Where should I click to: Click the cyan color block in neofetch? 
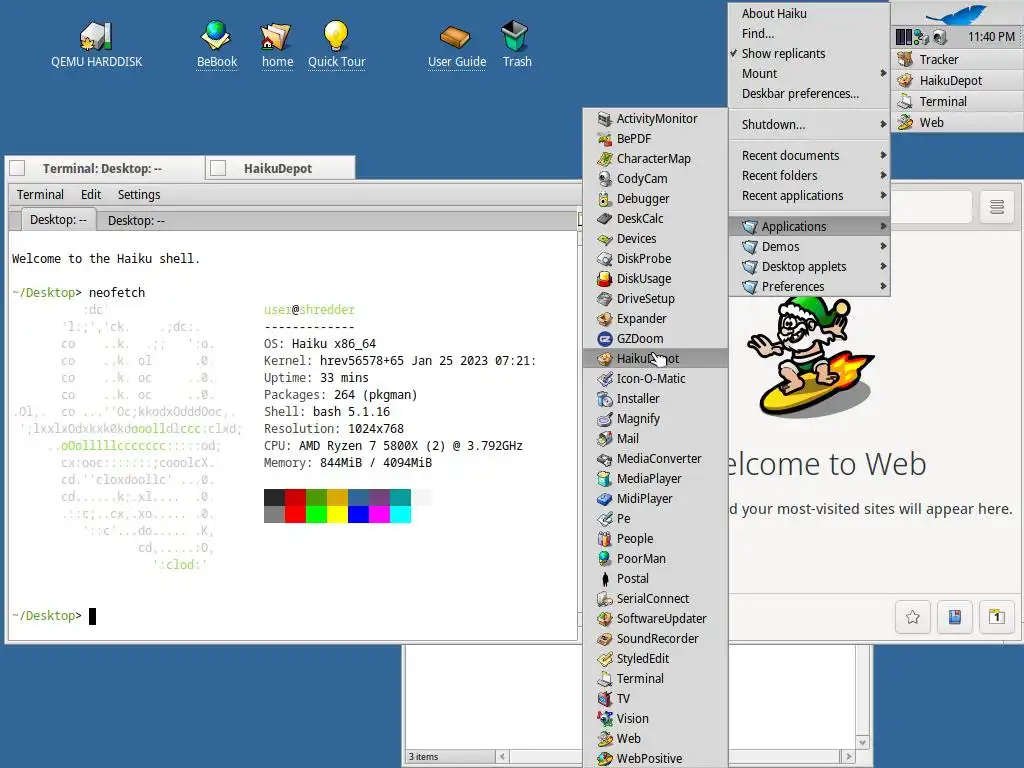400,515
